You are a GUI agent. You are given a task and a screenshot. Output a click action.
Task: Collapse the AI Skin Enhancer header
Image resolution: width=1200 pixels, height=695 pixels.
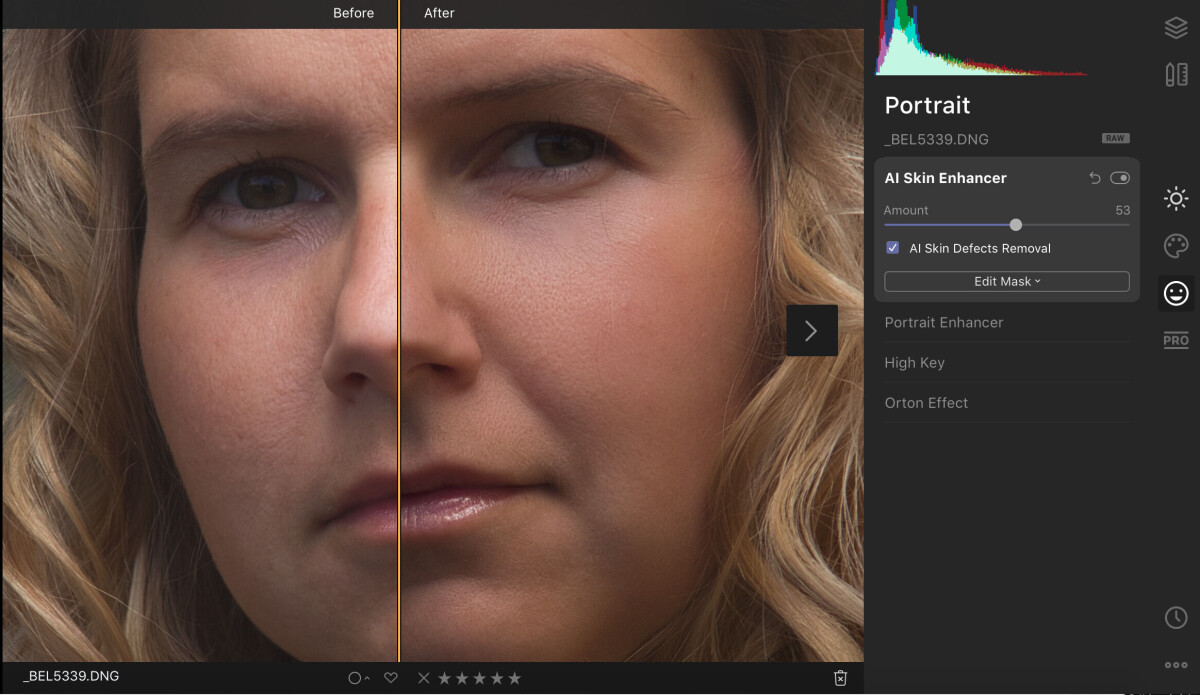(x=946, y=178)
